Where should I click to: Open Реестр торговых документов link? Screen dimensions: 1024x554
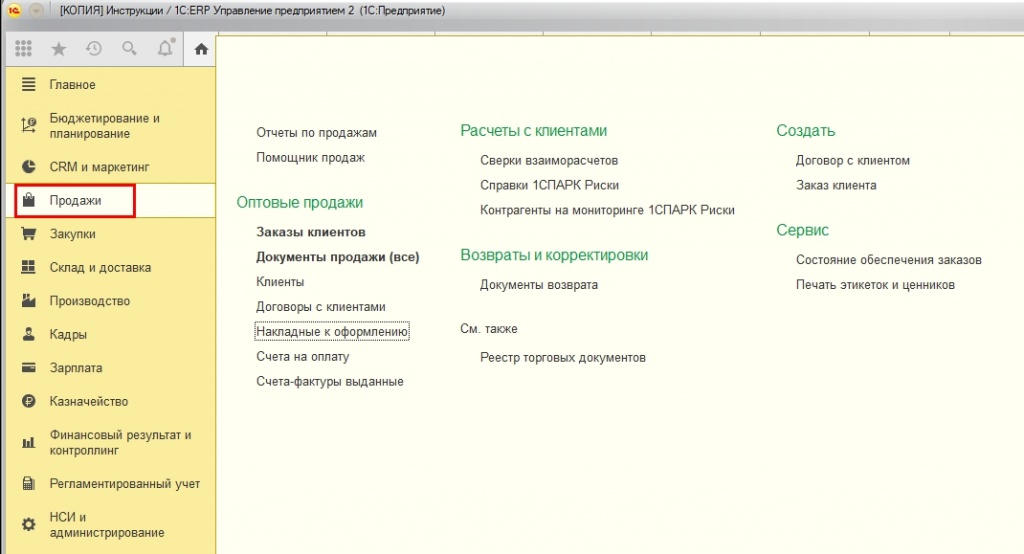point(562,357)
